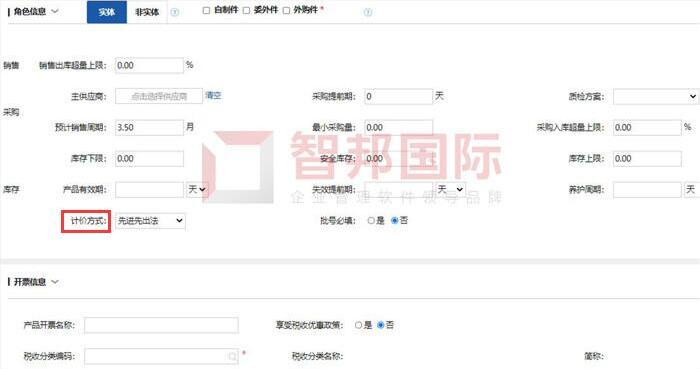This screenshot has width=700, height=369.
Task: Collapse the 开票信息 section chevron
Action: [x=55, y=282]
